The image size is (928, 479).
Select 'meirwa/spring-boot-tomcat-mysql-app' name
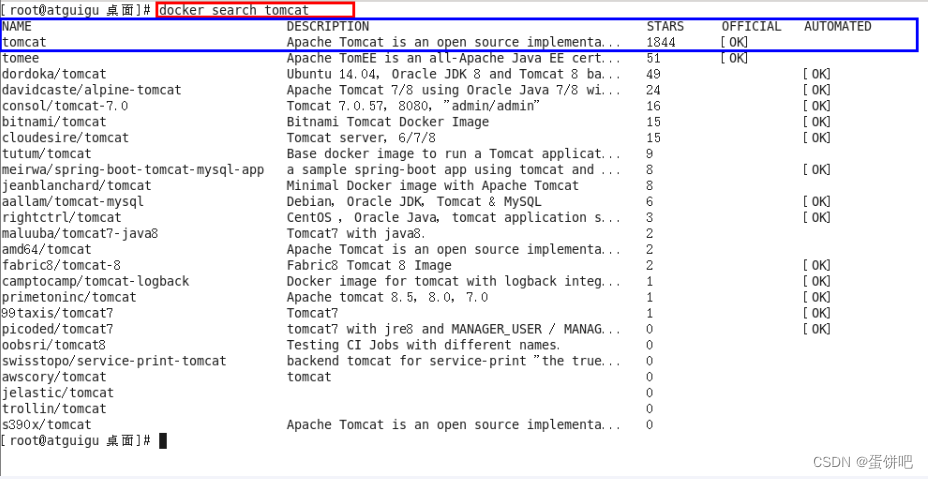(x=133, y=171)
